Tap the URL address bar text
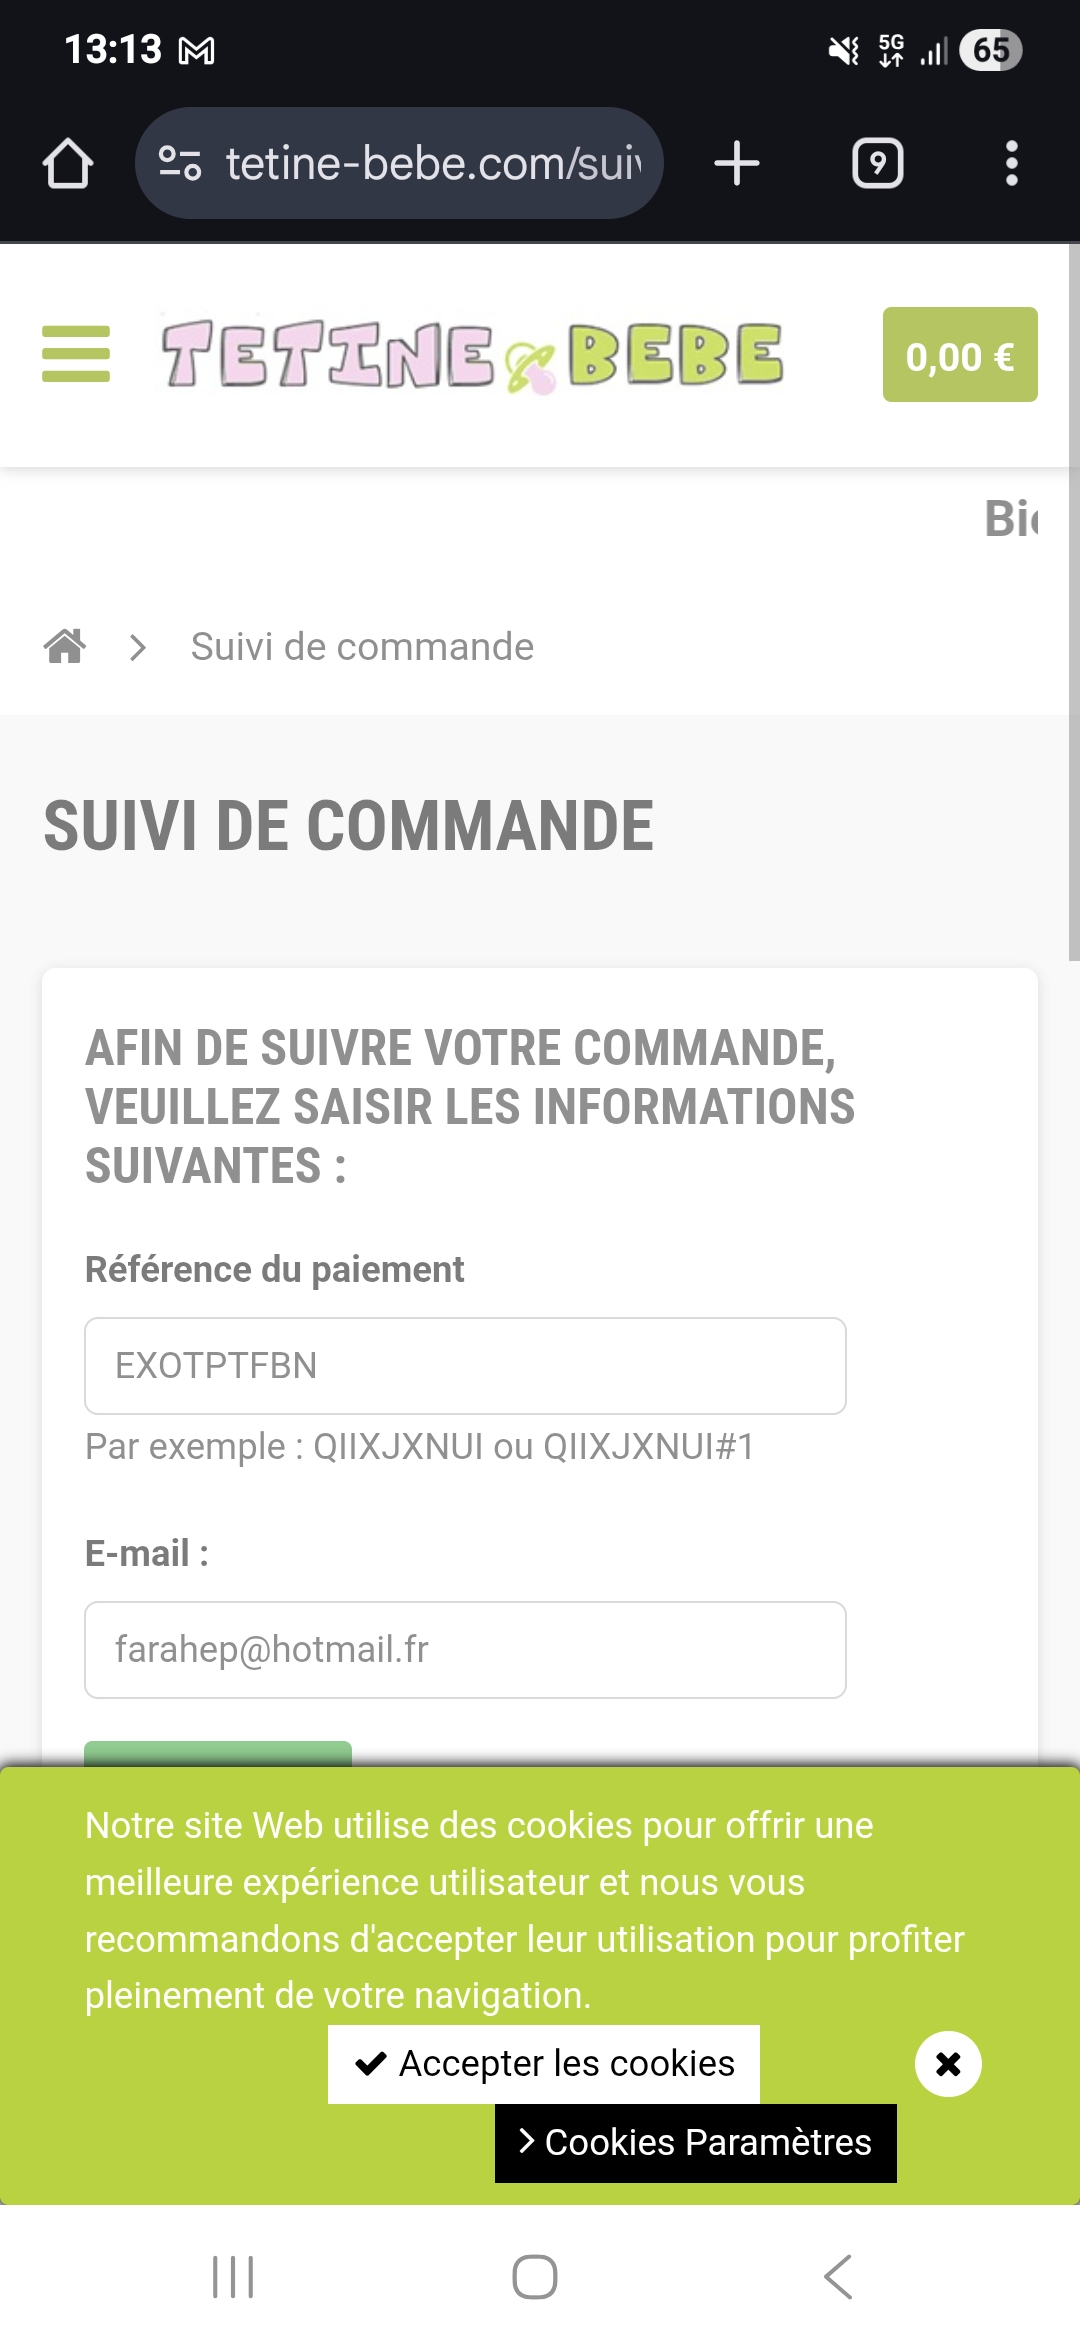 (432, 163)
